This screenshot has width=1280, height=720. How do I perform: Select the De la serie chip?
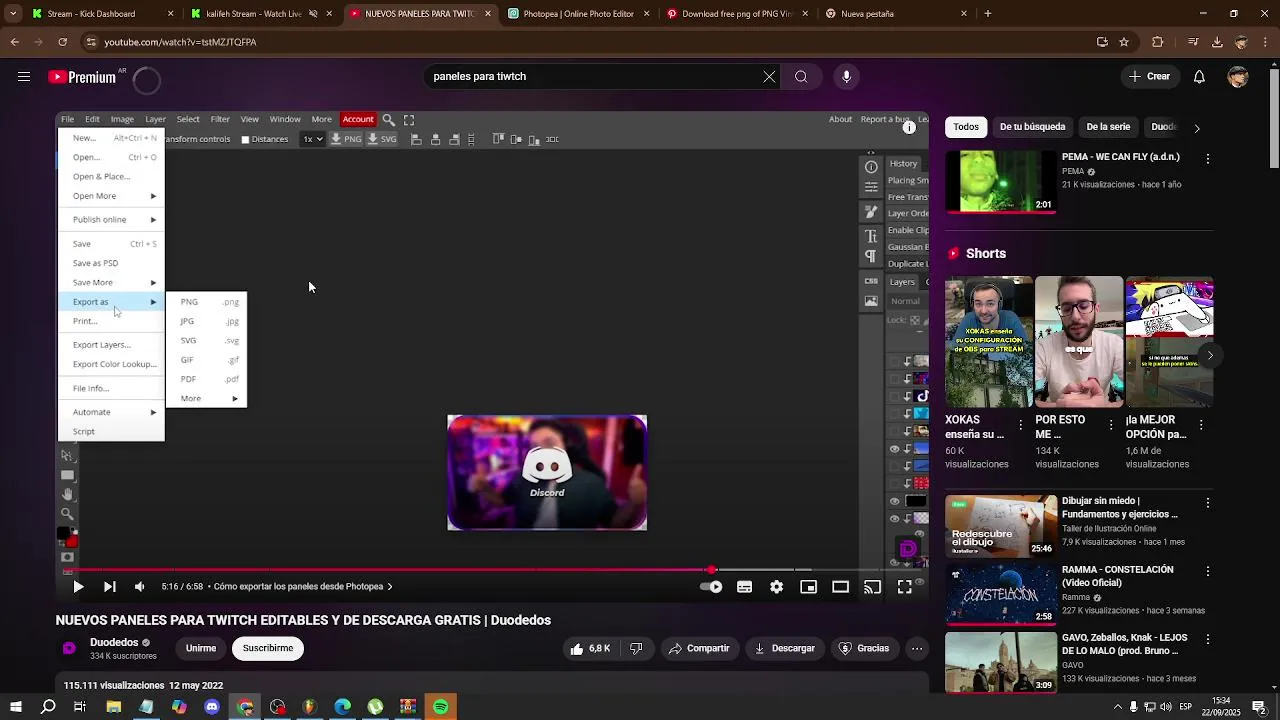pyautogui.click(x=1108, y=127)
